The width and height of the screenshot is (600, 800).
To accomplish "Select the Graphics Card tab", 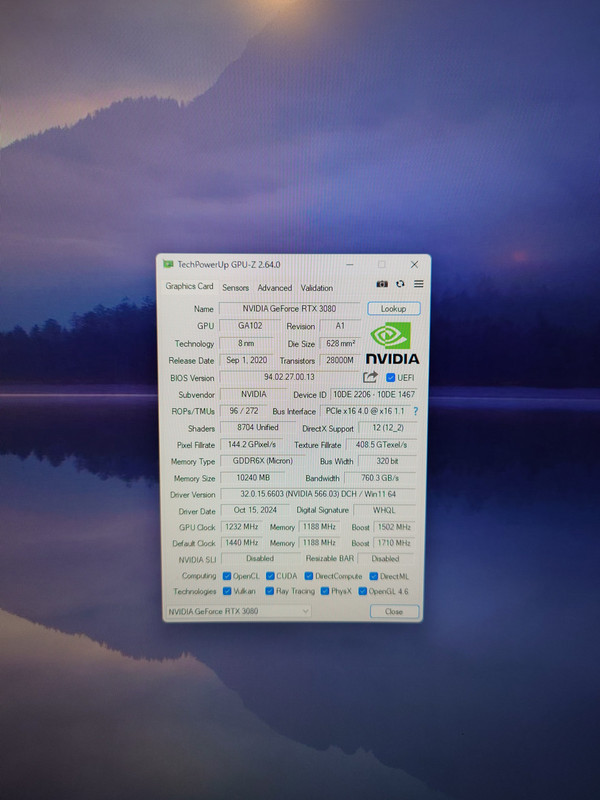I will (189, 286).
